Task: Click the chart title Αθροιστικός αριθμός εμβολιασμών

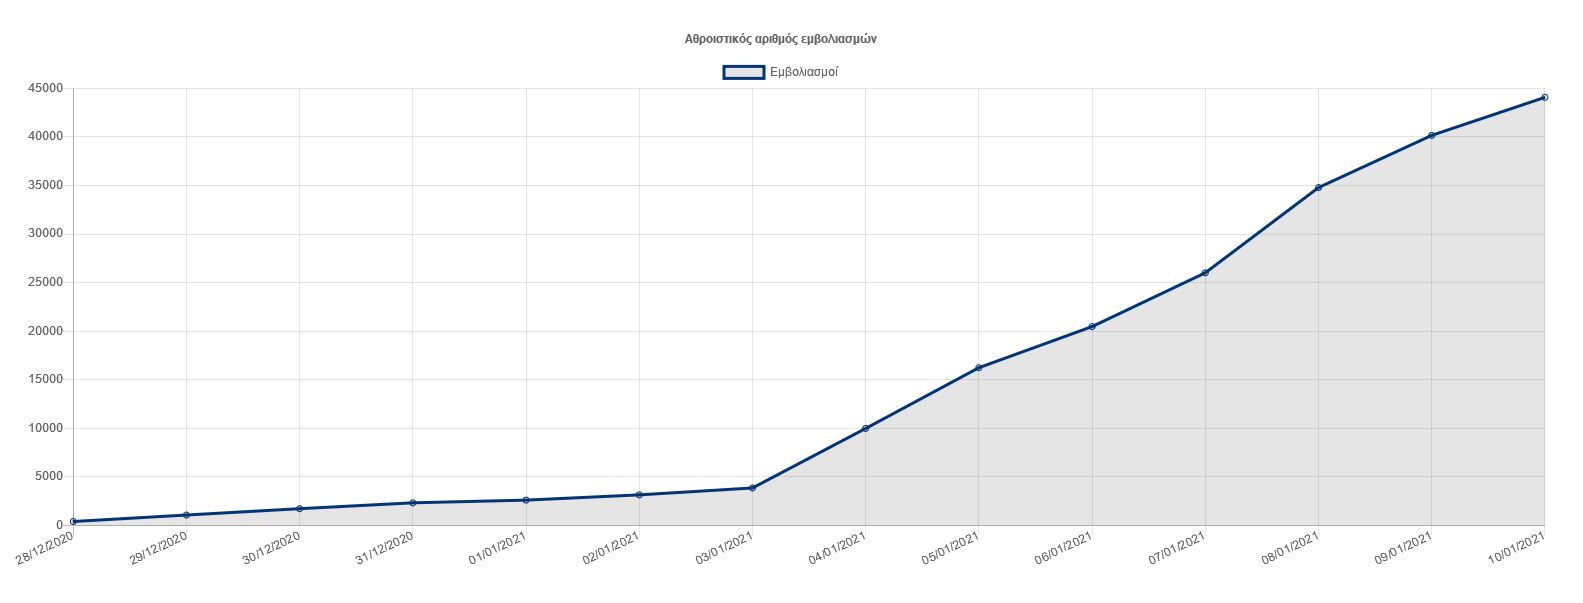Action: pos(780,39)
